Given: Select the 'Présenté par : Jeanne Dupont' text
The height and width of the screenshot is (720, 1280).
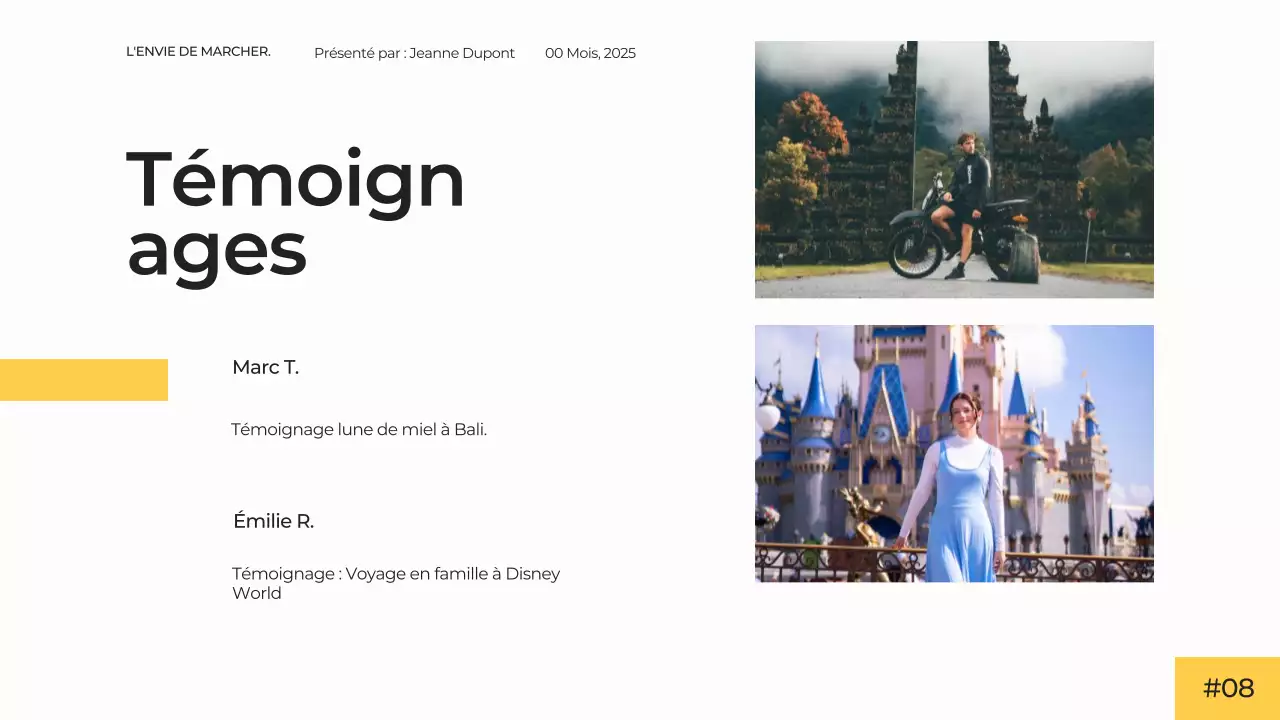Looking at the screenshot, I should click(414, 53).
